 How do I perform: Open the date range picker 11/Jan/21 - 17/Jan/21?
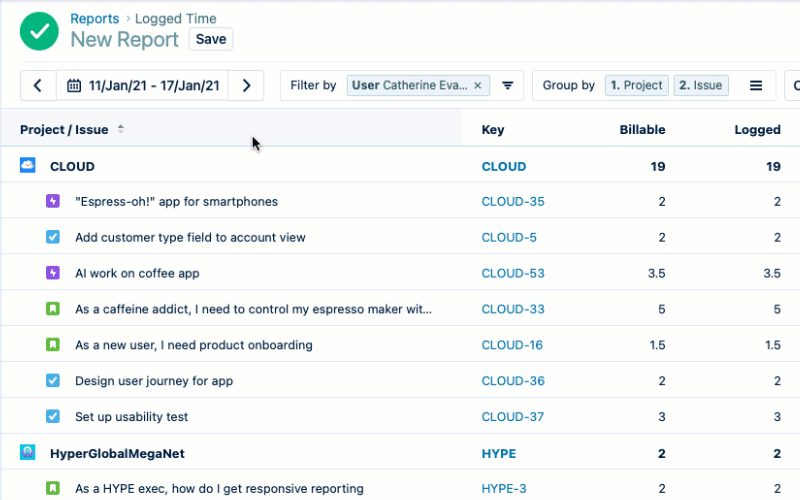point(143,86)
